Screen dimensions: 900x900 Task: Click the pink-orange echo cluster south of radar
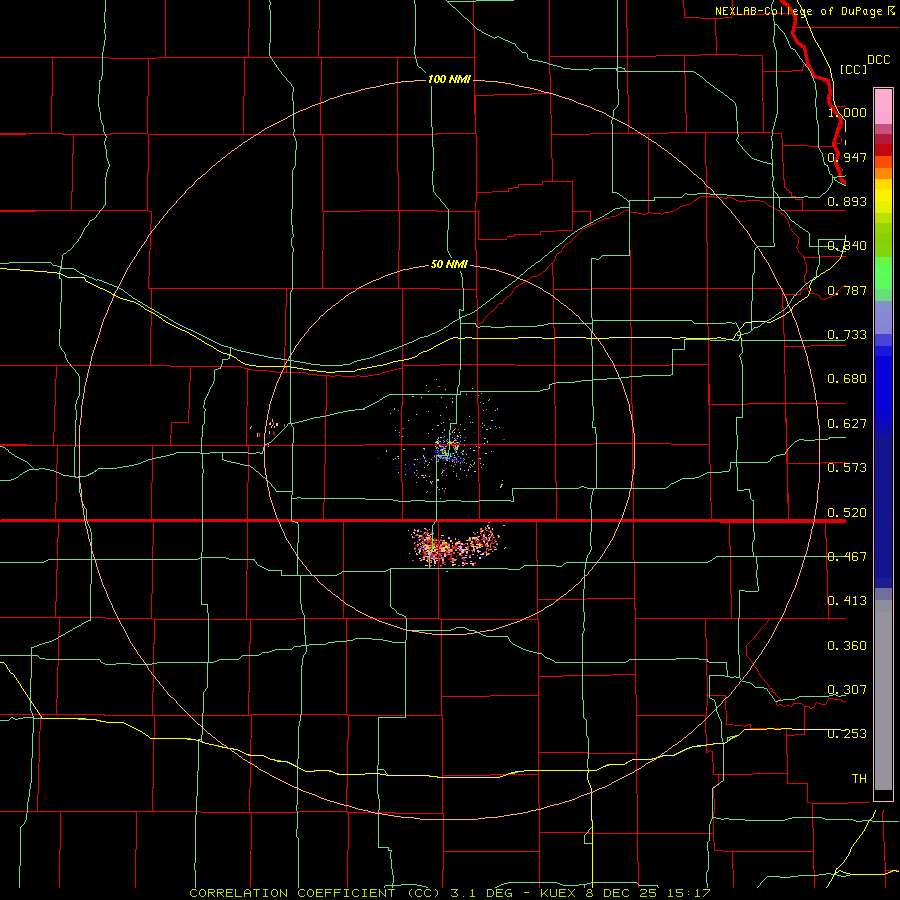pyautogui.click(x=453, y=545)
